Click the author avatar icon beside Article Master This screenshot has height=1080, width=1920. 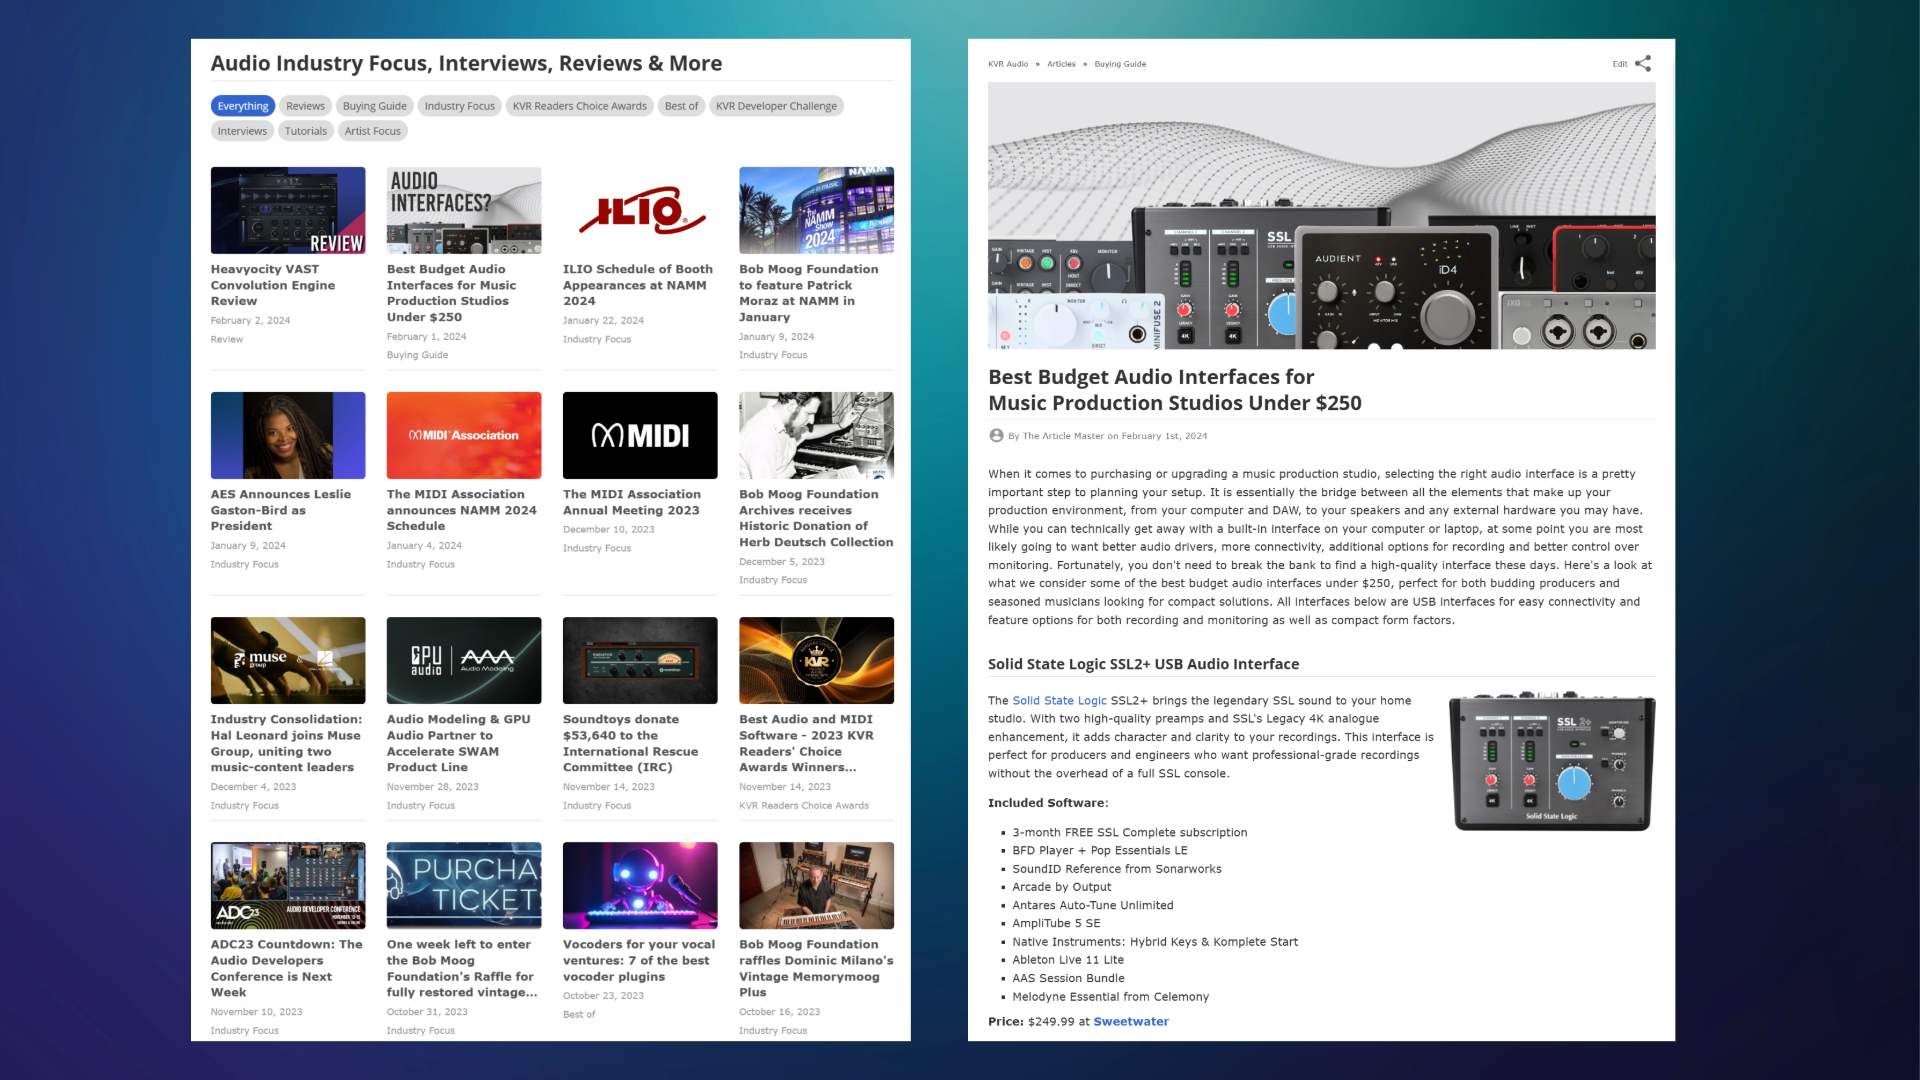[x=996, y=436]
